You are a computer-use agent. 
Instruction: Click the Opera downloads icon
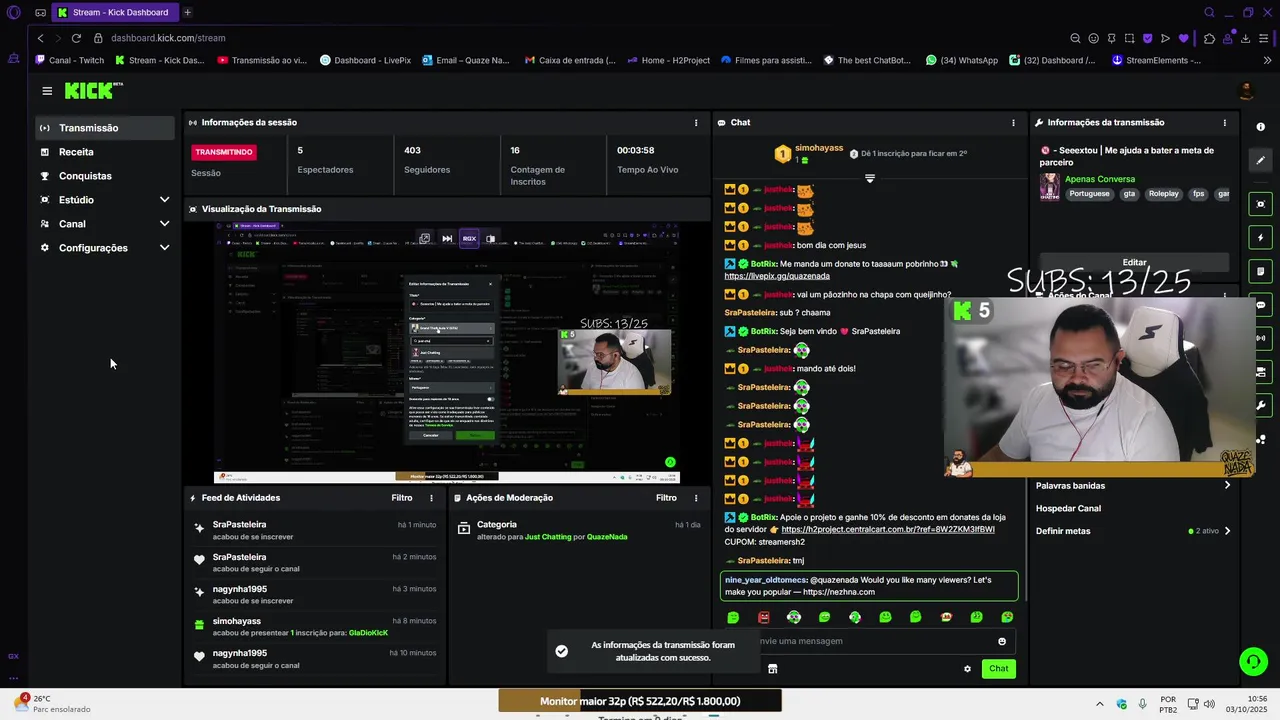pyautogui.click(x=1245, y=38)
